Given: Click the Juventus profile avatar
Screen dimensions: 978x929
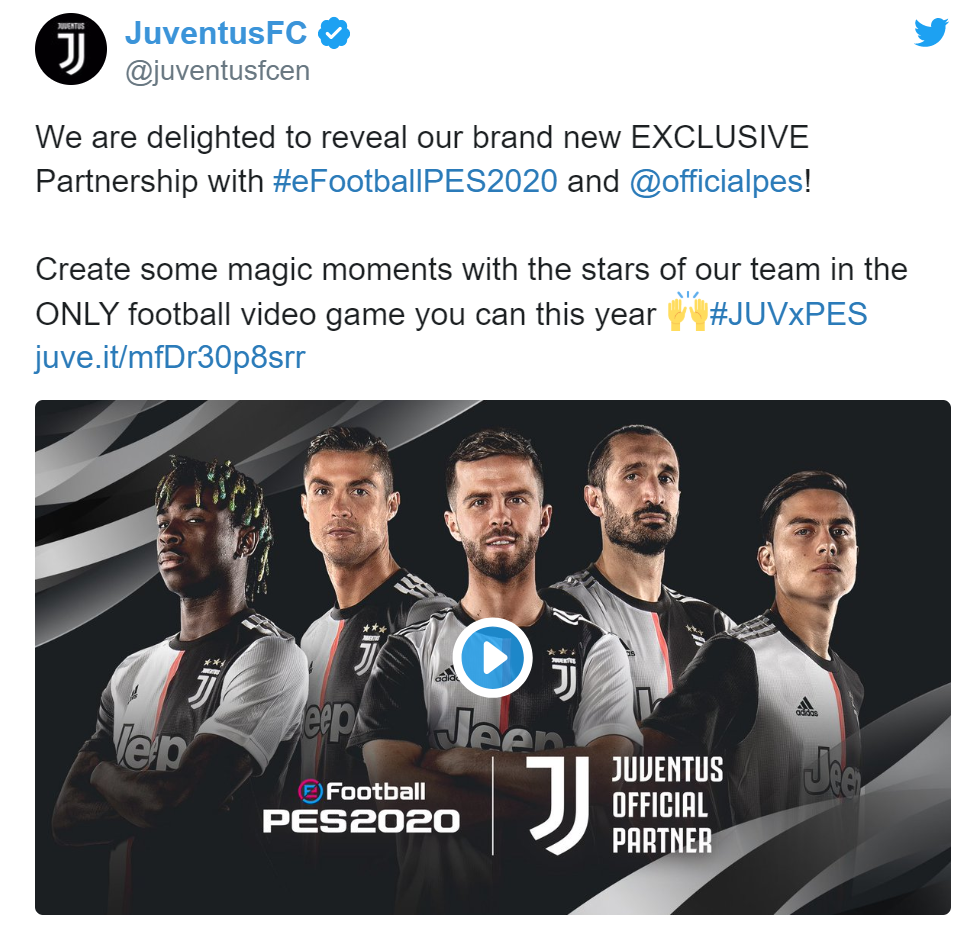Looking at the screenshot, I should pos(70,49).
